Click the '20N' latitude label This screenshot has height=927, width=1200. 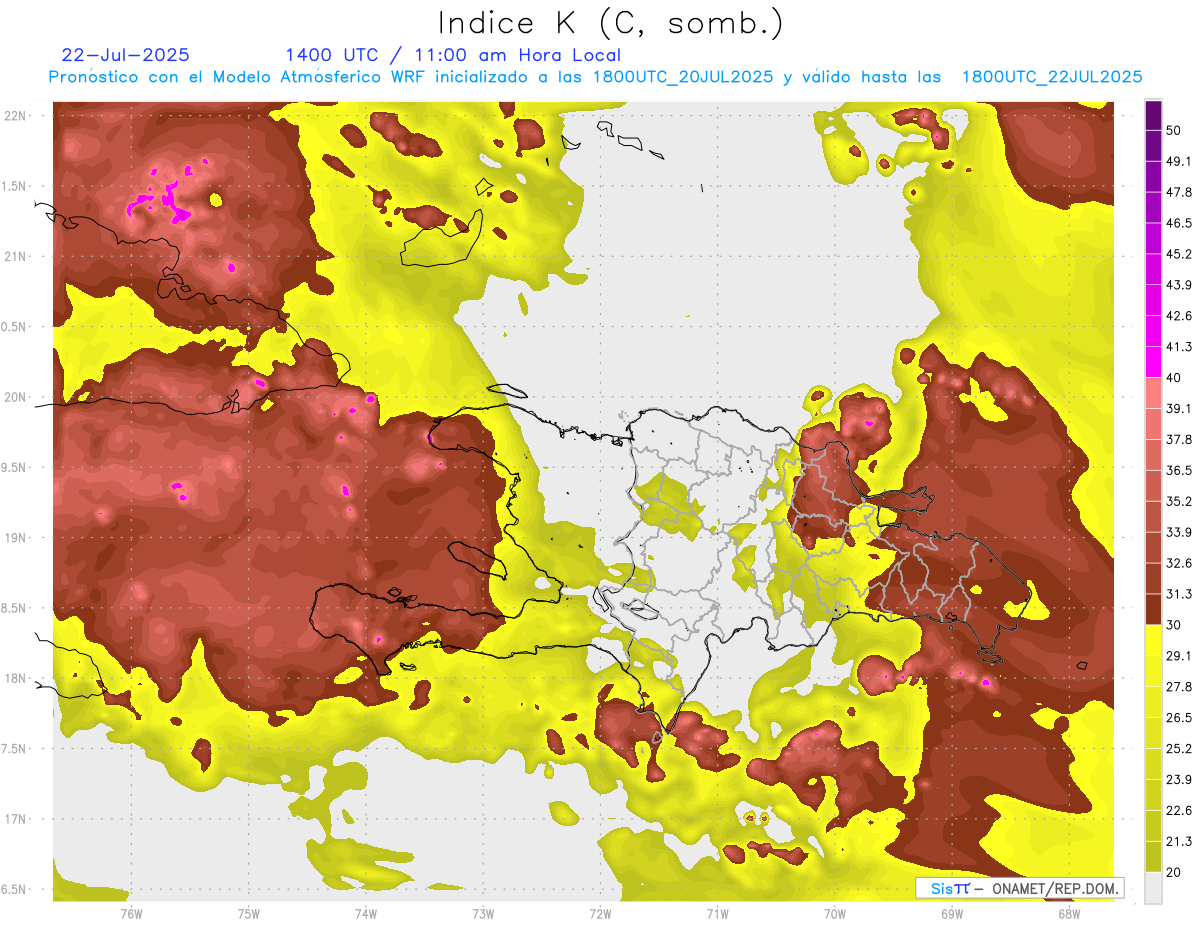coord(17,397)
